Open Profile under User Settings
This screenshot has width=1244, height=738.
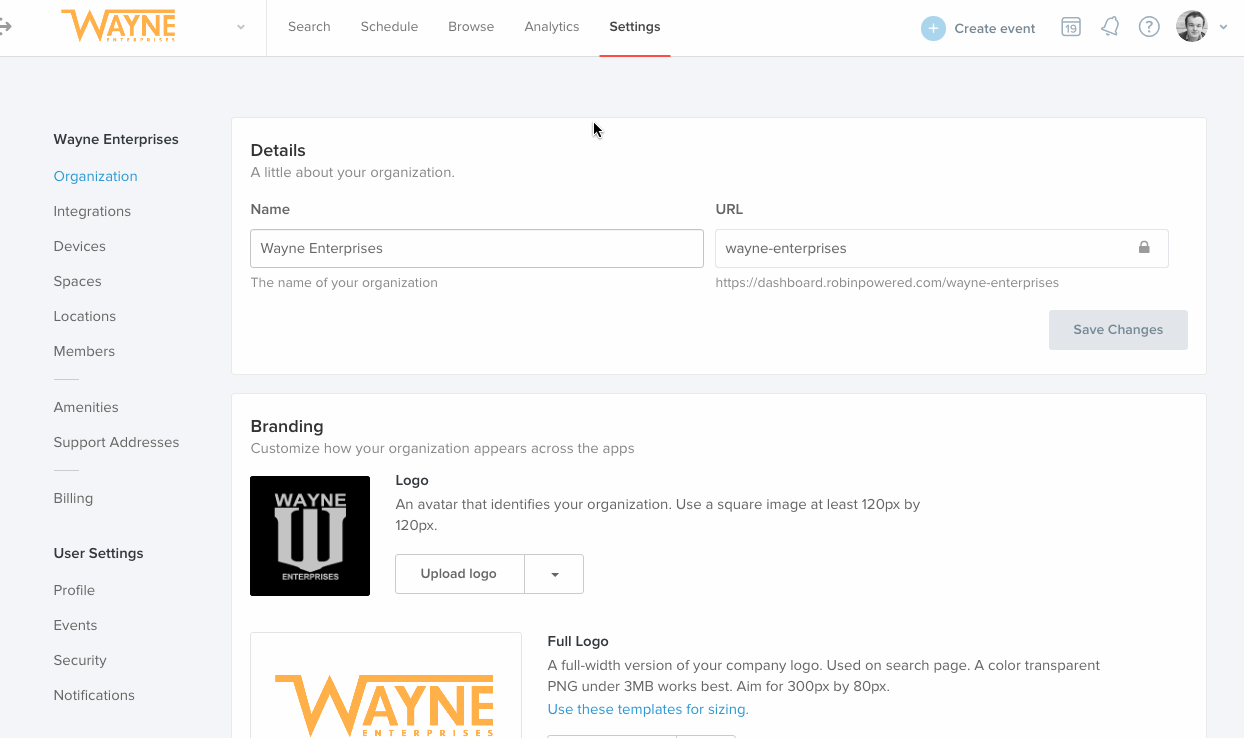pyautogui.click(x=74, y=590)
